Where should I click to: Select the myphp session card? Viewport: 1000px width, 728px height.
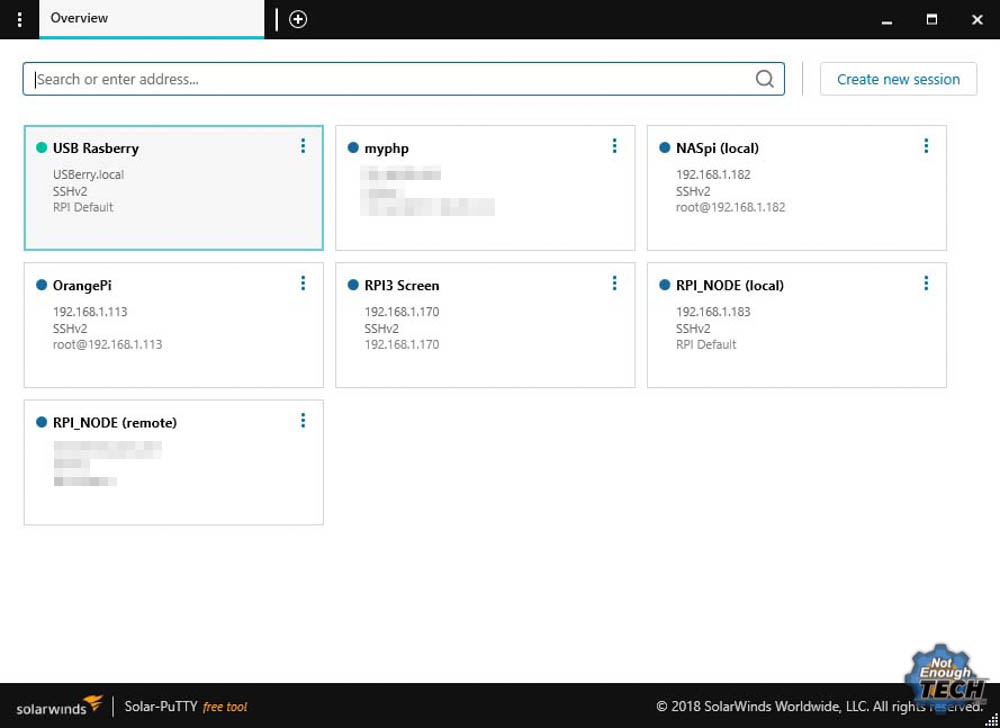click(485, 187)
